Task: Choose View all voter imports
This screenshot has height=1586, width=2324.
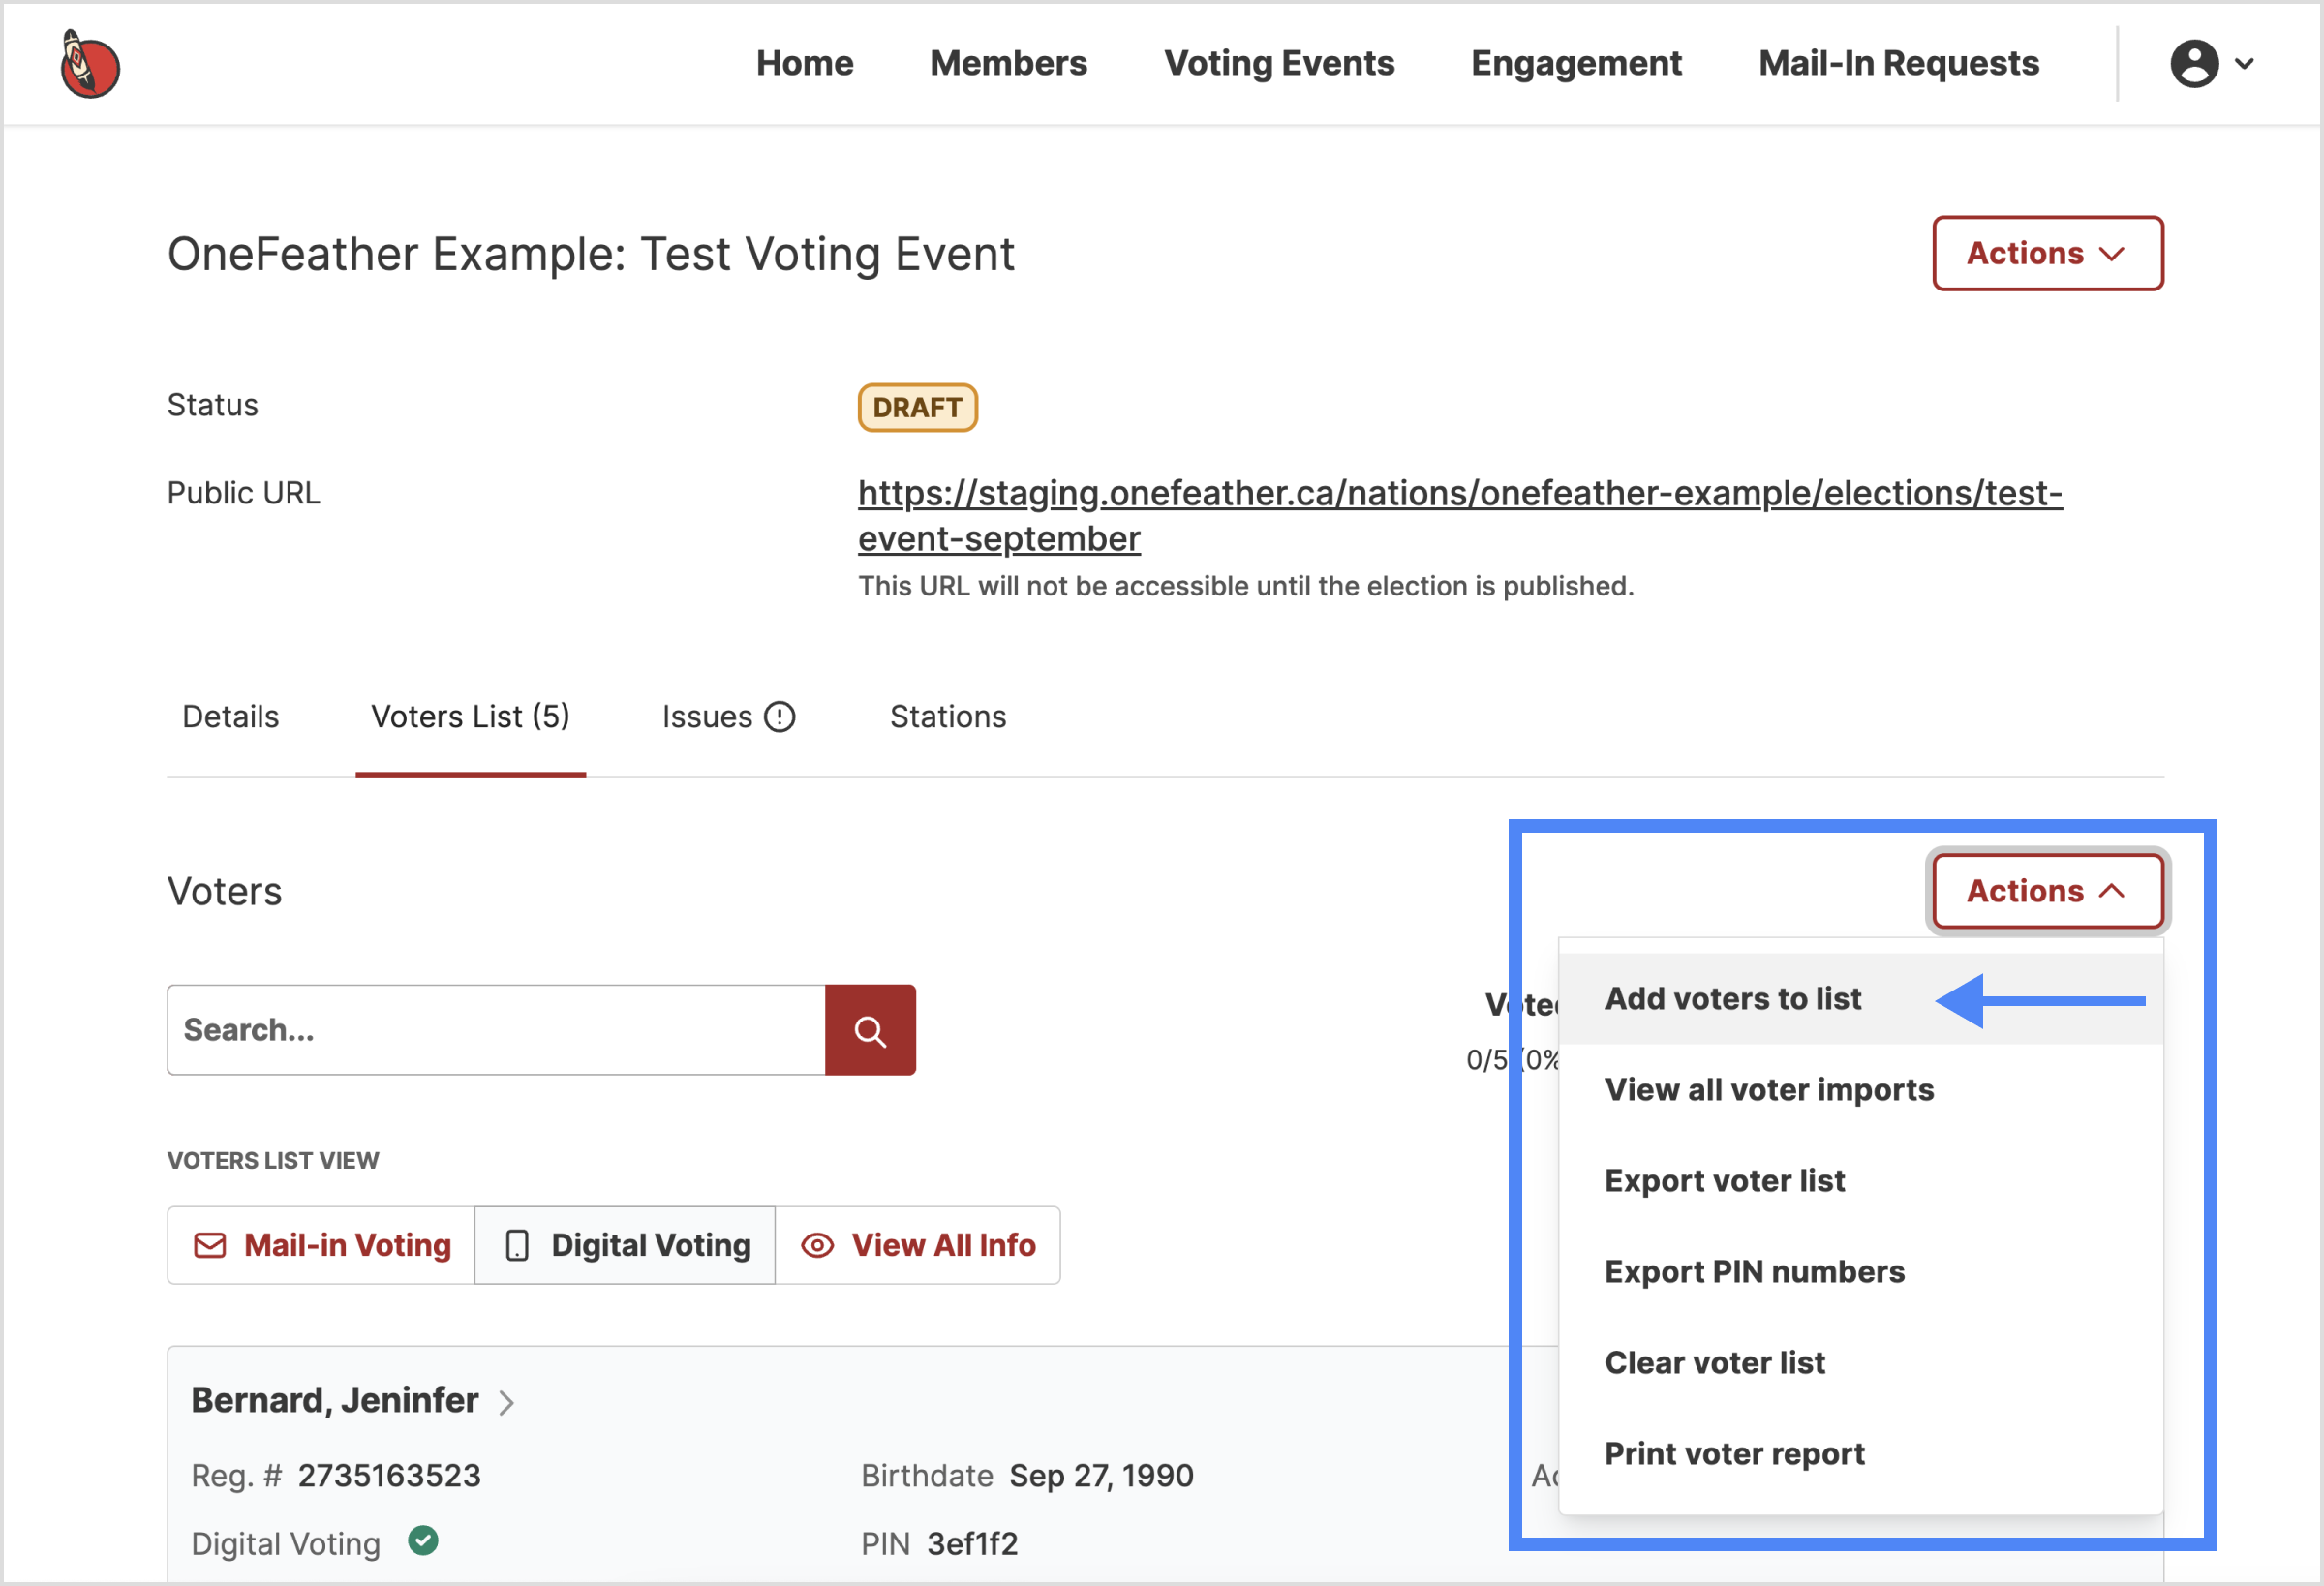Action: tap(1860, 1090)
